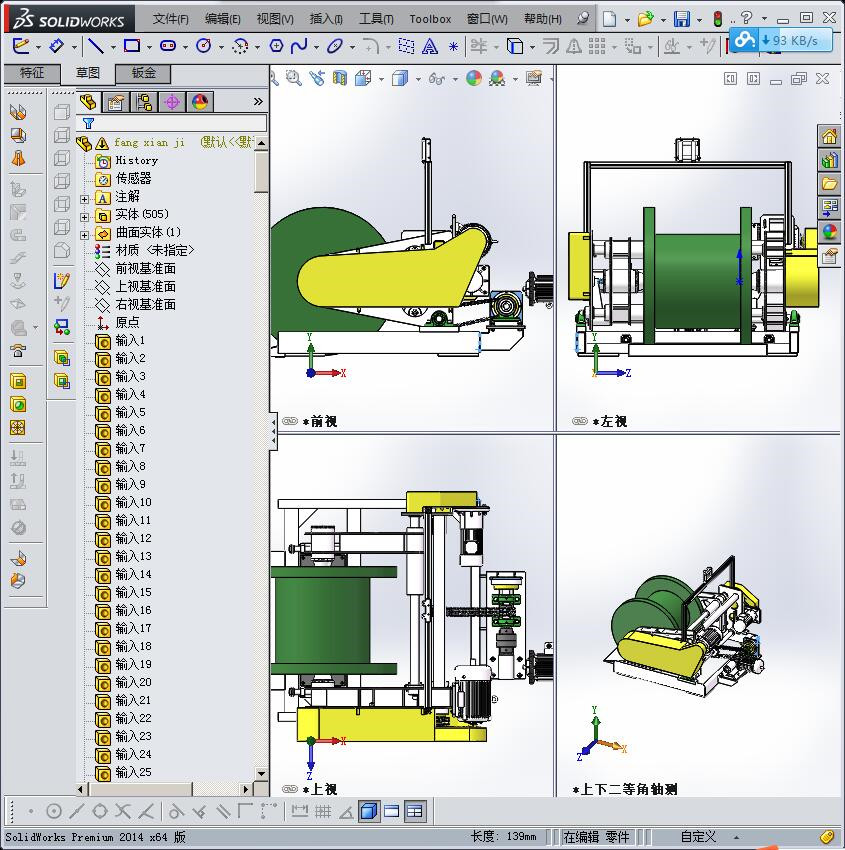Click the Sketch icon with pencil in side toolbar

pos(62,280)
